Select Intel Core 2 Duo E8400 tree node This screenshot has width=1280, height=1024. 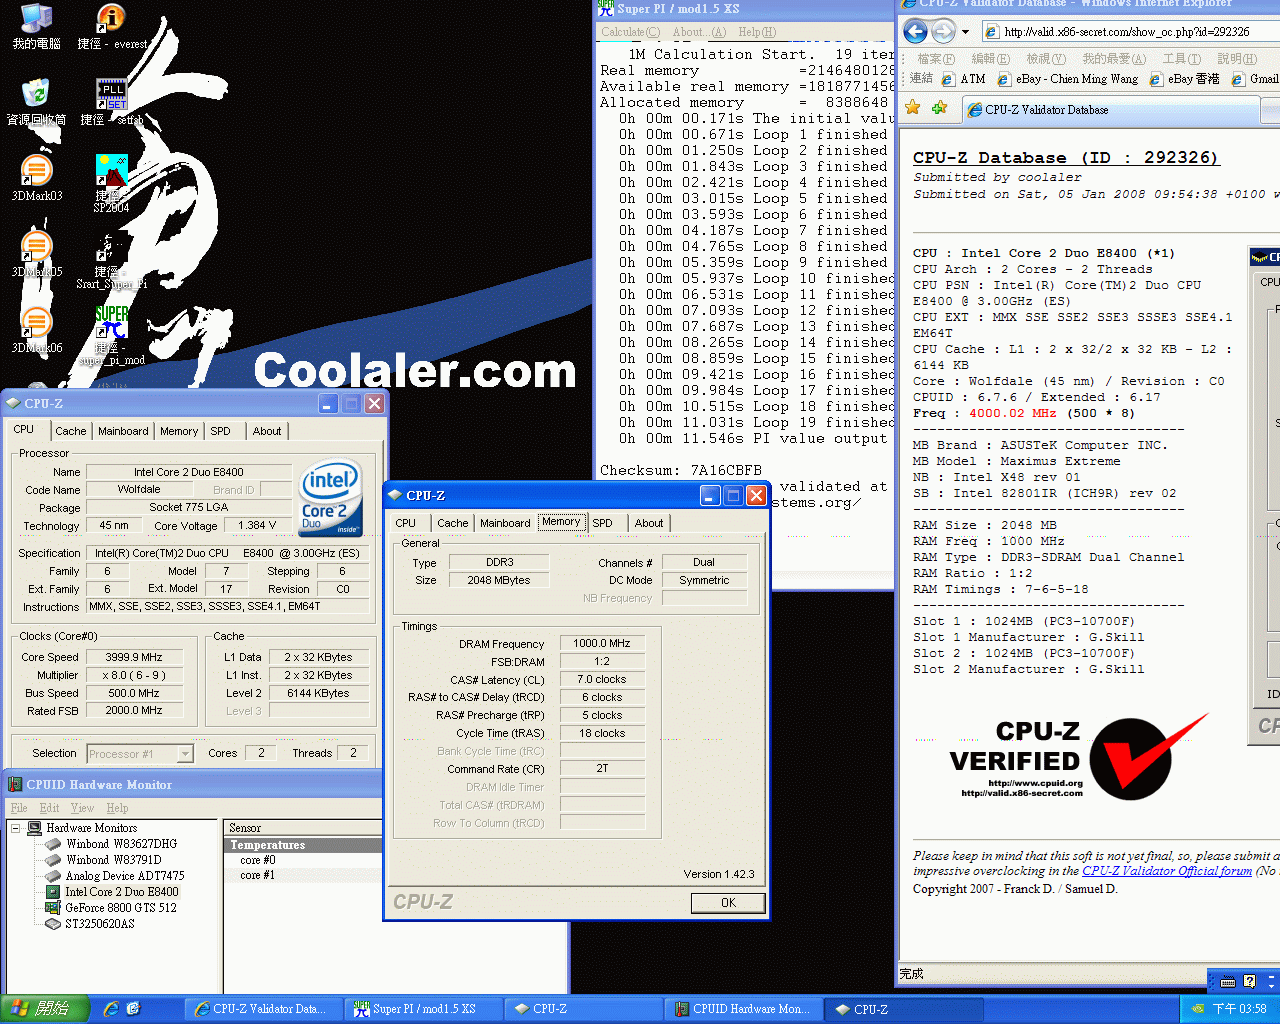click(x=121, y=892)
